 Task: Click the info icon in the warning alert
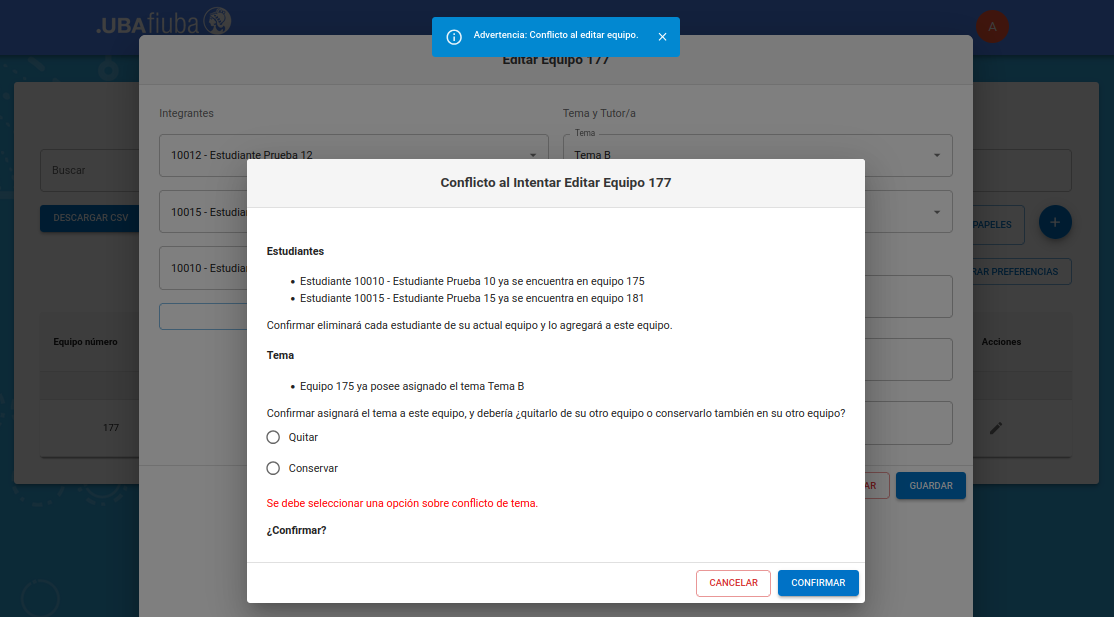pyautogui.click(x=454, y=37)
